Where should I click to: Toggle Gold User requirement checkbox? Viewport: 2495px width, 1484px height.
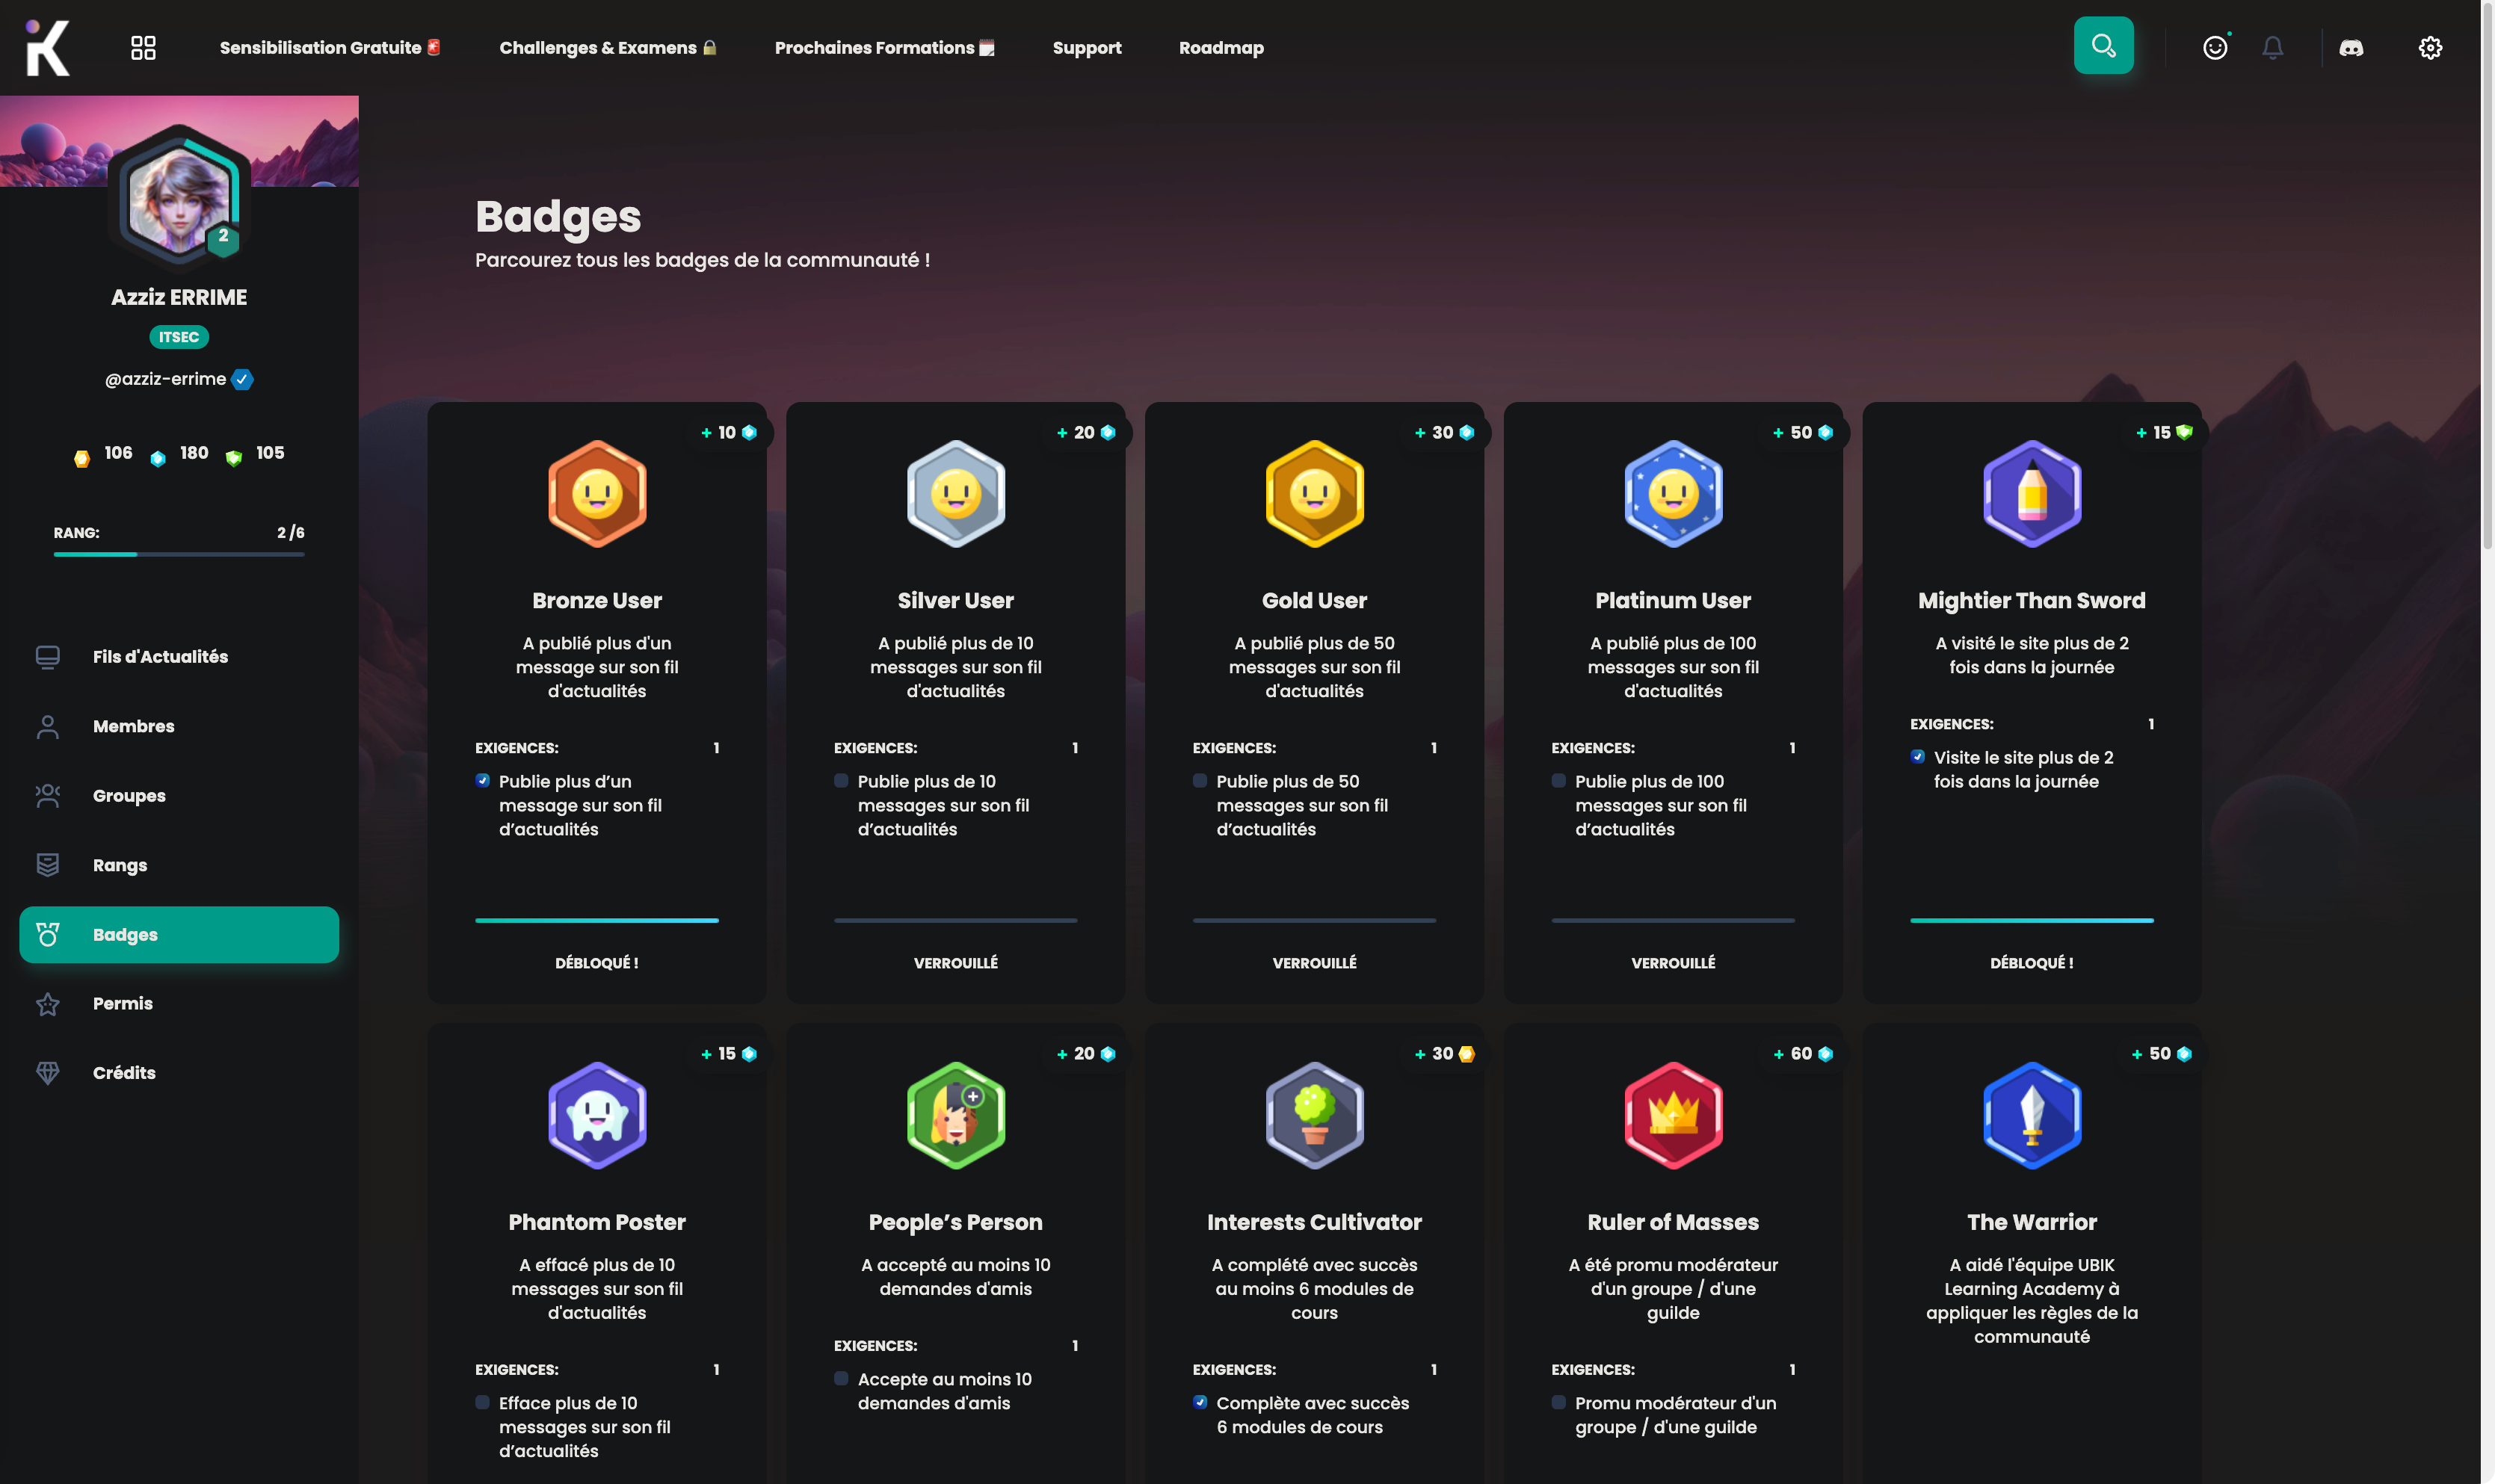(x=1200, y=780)
